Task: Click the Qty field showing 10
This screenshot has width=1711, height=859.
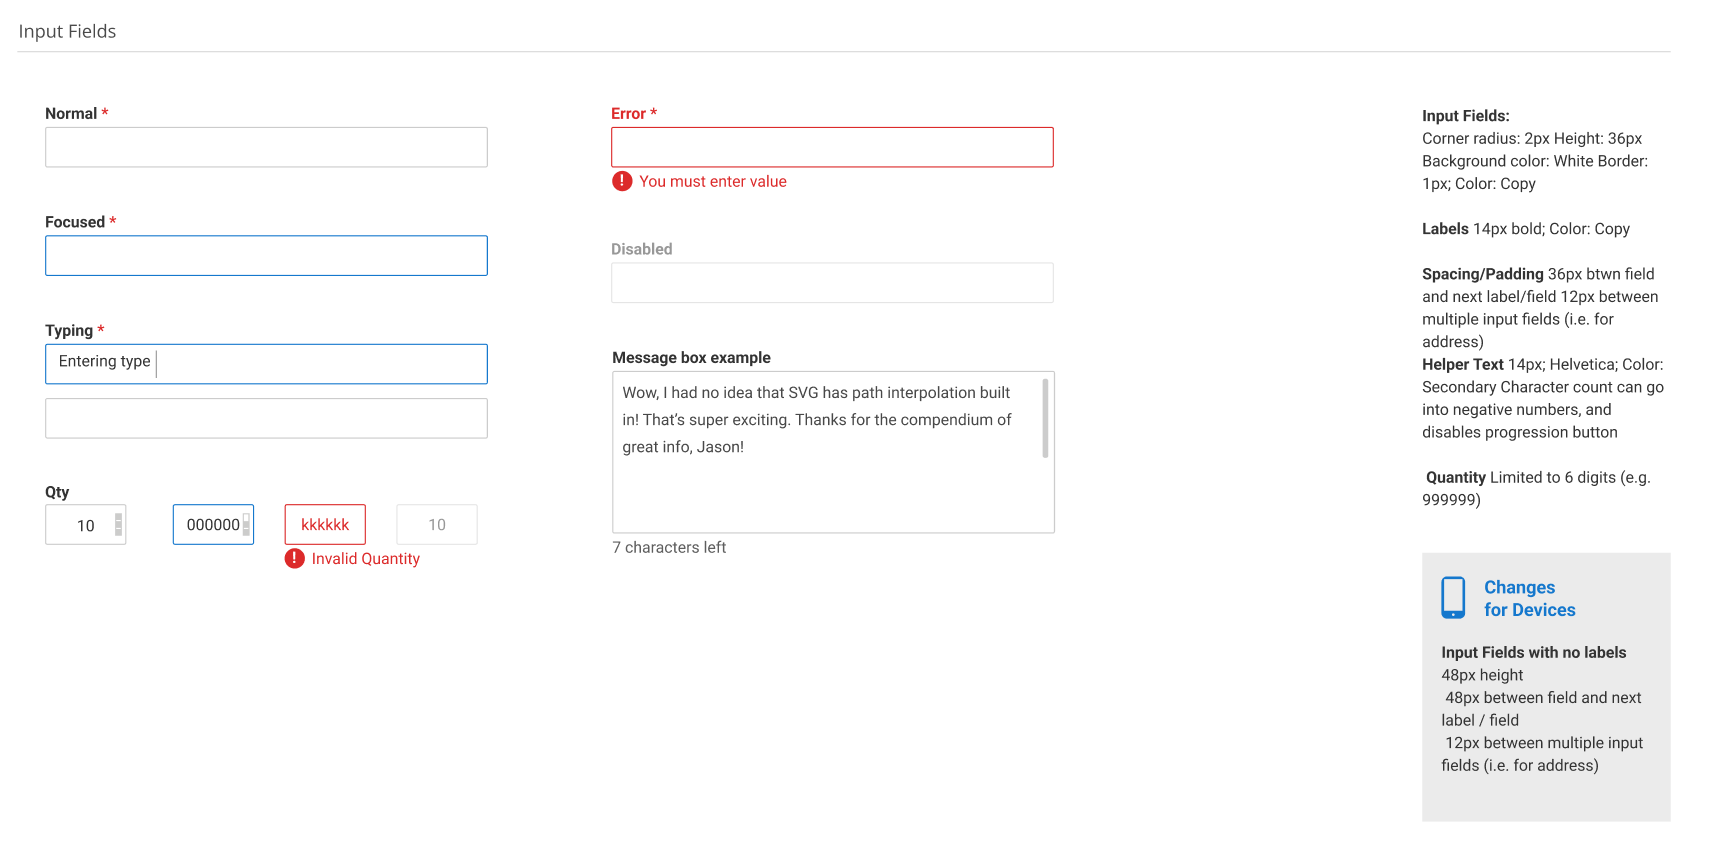Action: (x=86, y=525)
